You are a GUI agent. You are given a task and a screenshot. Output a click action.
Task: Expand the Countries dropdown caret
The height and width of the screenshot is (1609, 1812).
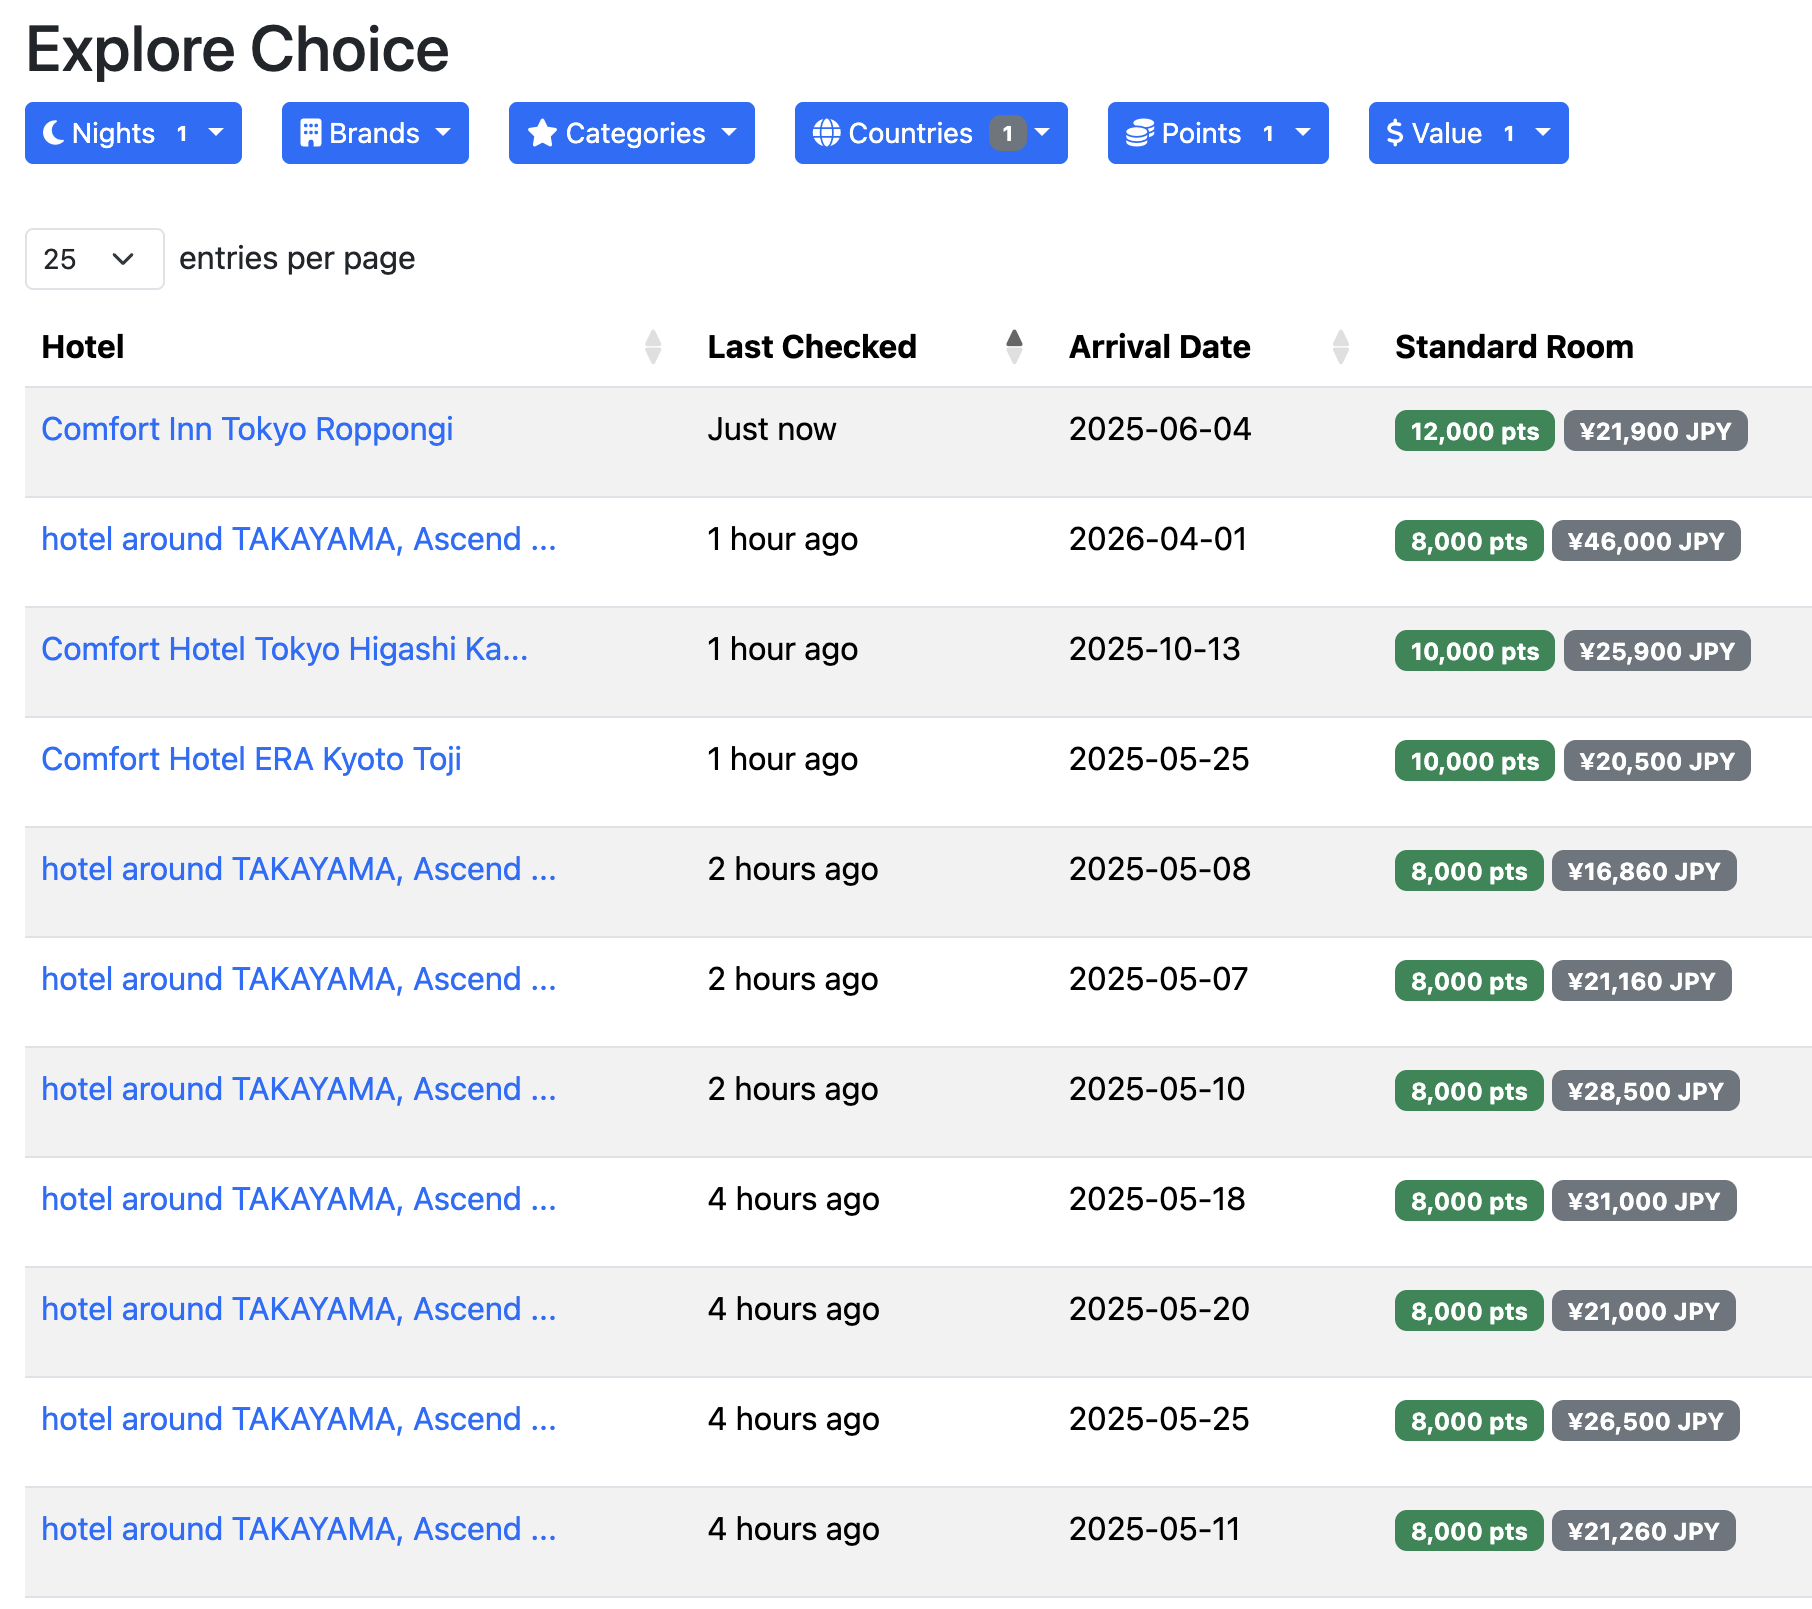click(1042, 132)
